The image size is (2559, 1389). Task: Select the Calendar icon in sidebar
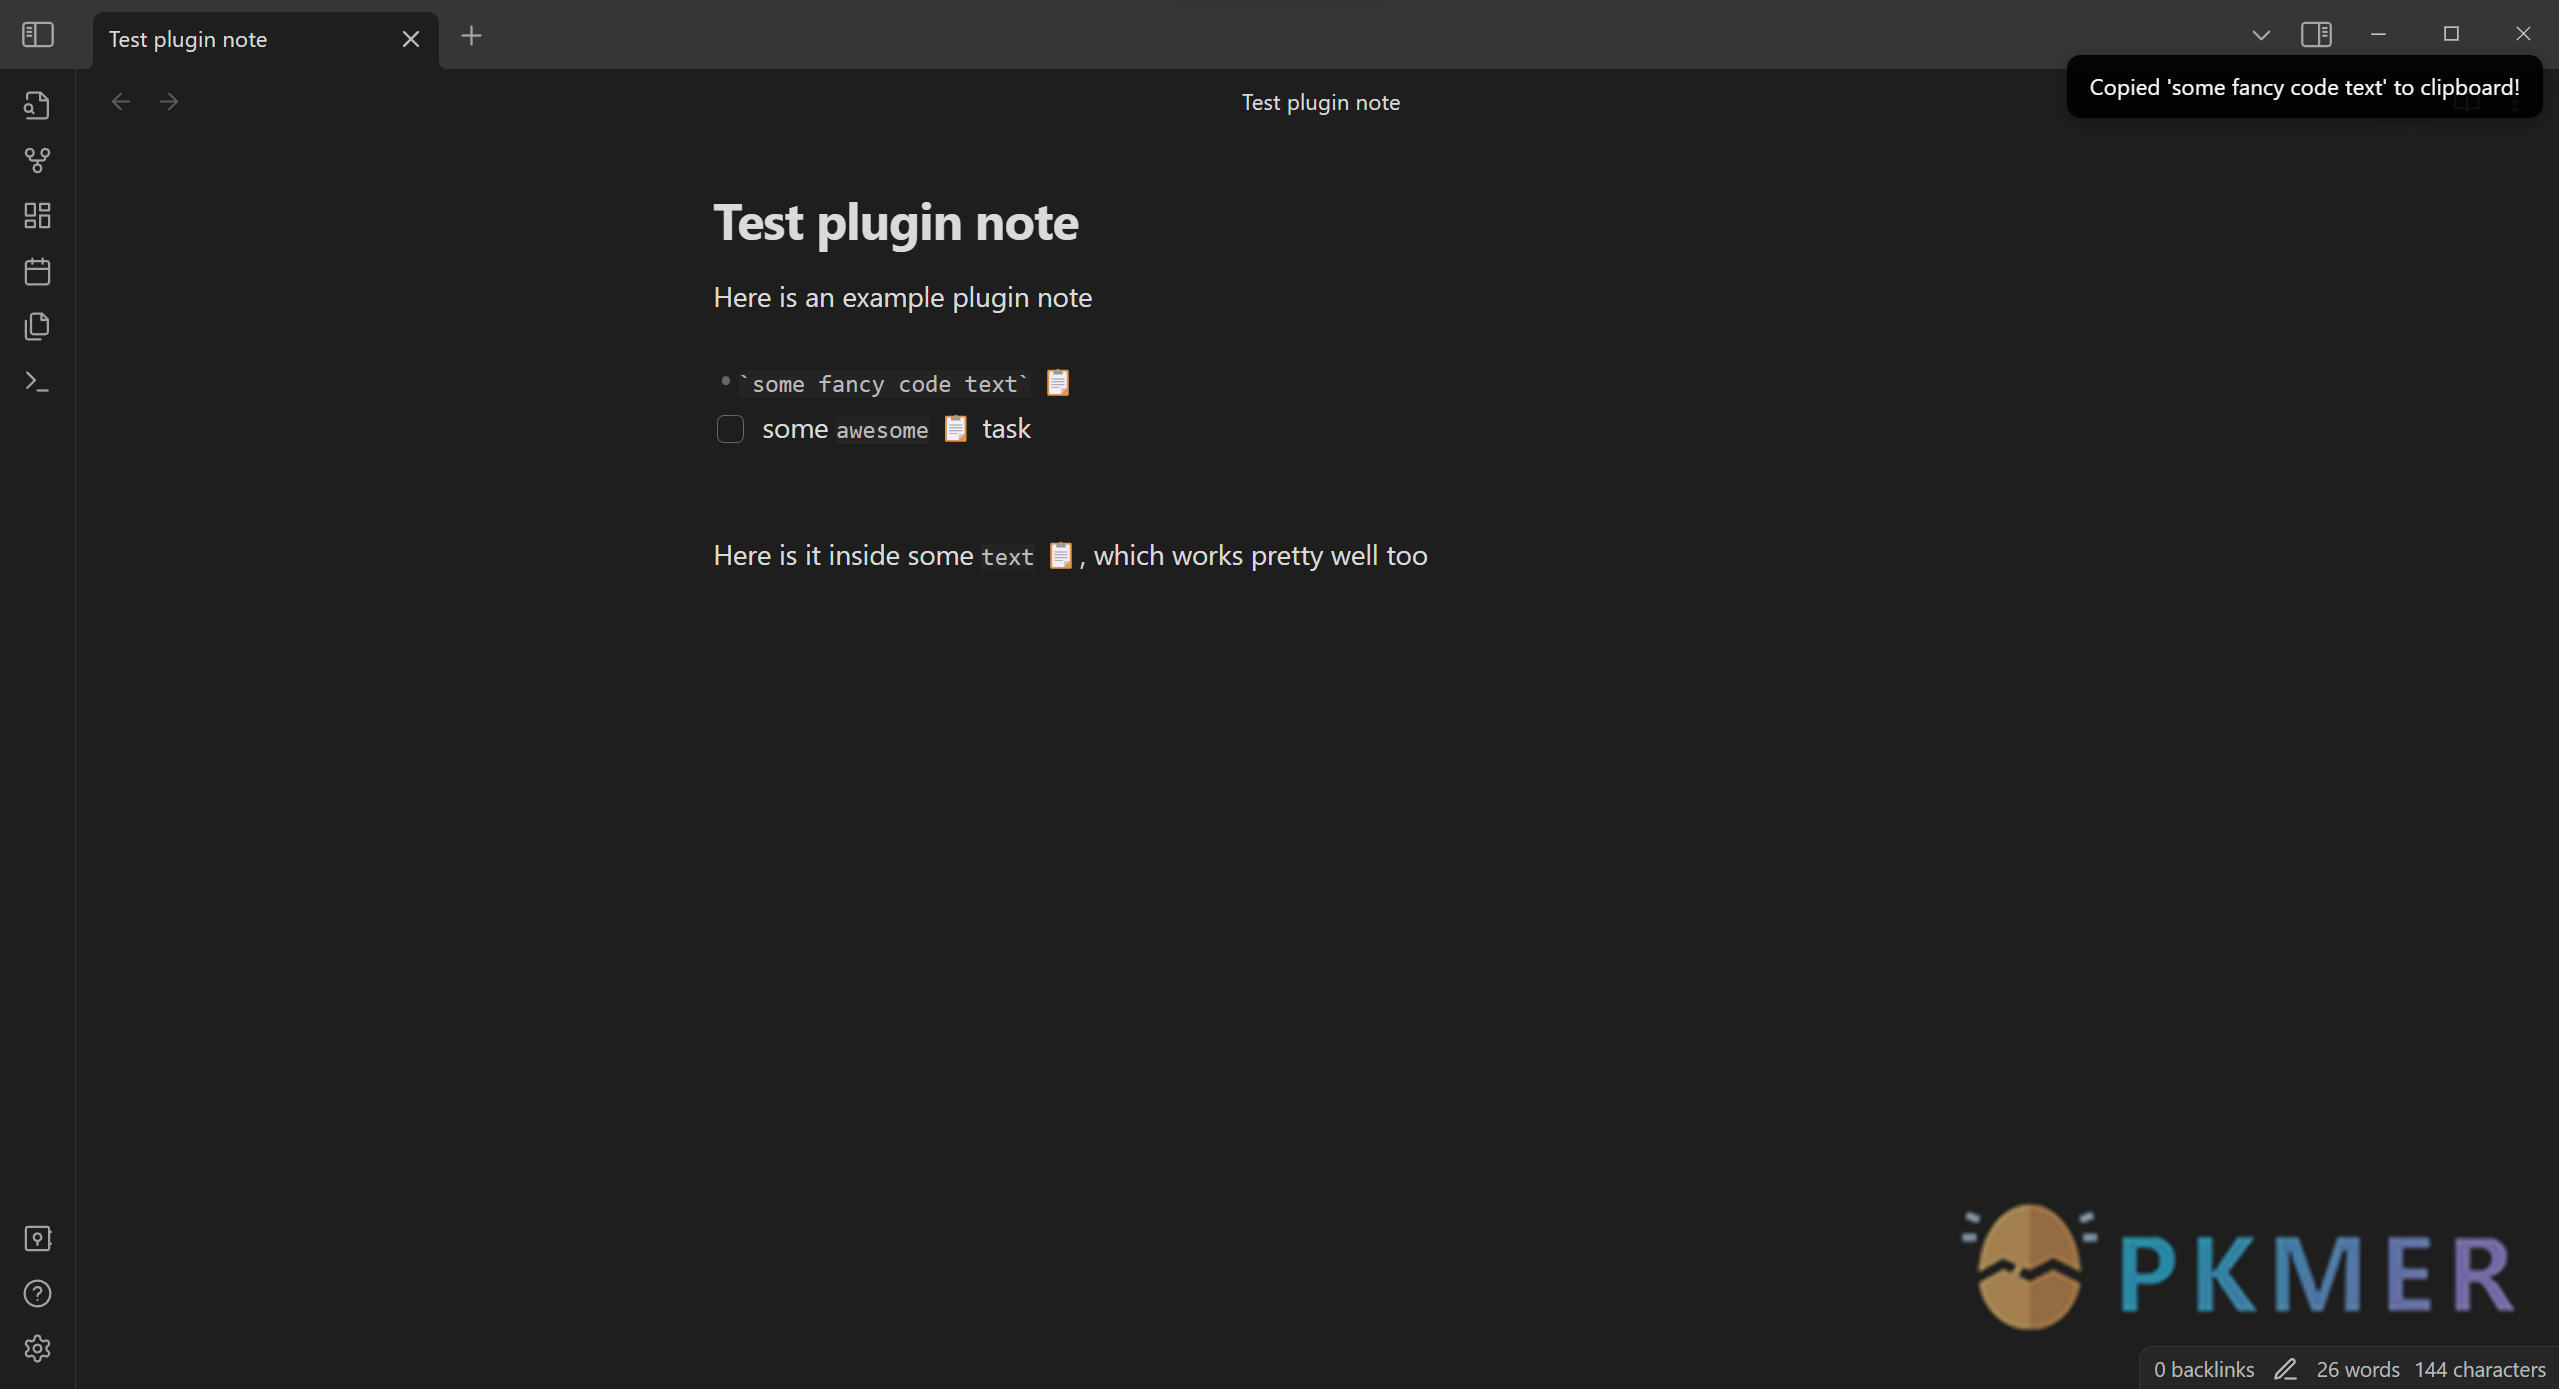coord(36,270)
